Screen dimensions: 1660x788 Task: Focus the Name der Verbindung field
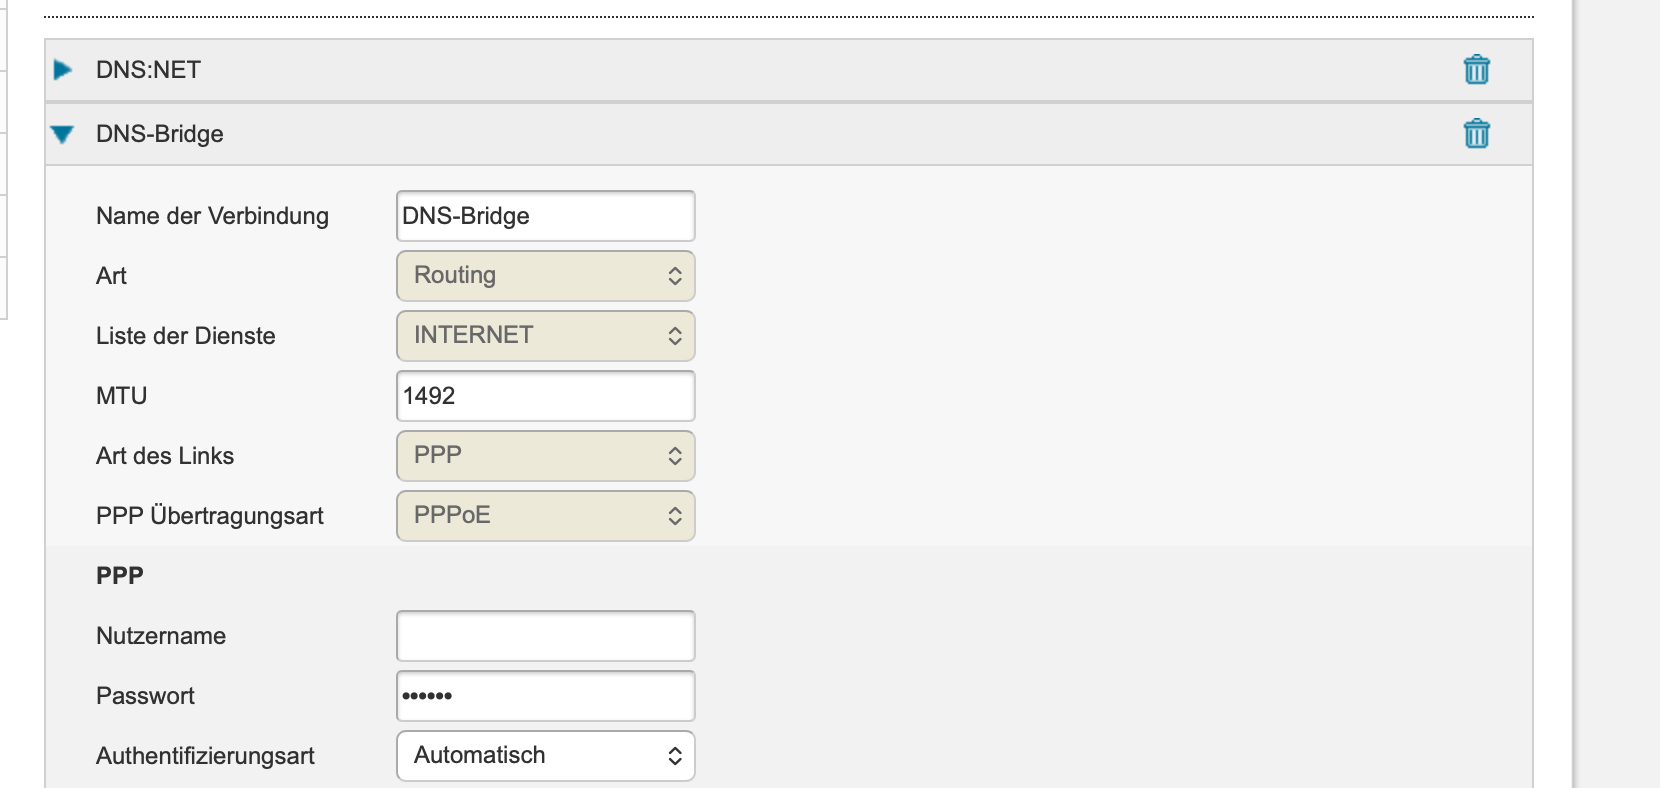point(545,216)
